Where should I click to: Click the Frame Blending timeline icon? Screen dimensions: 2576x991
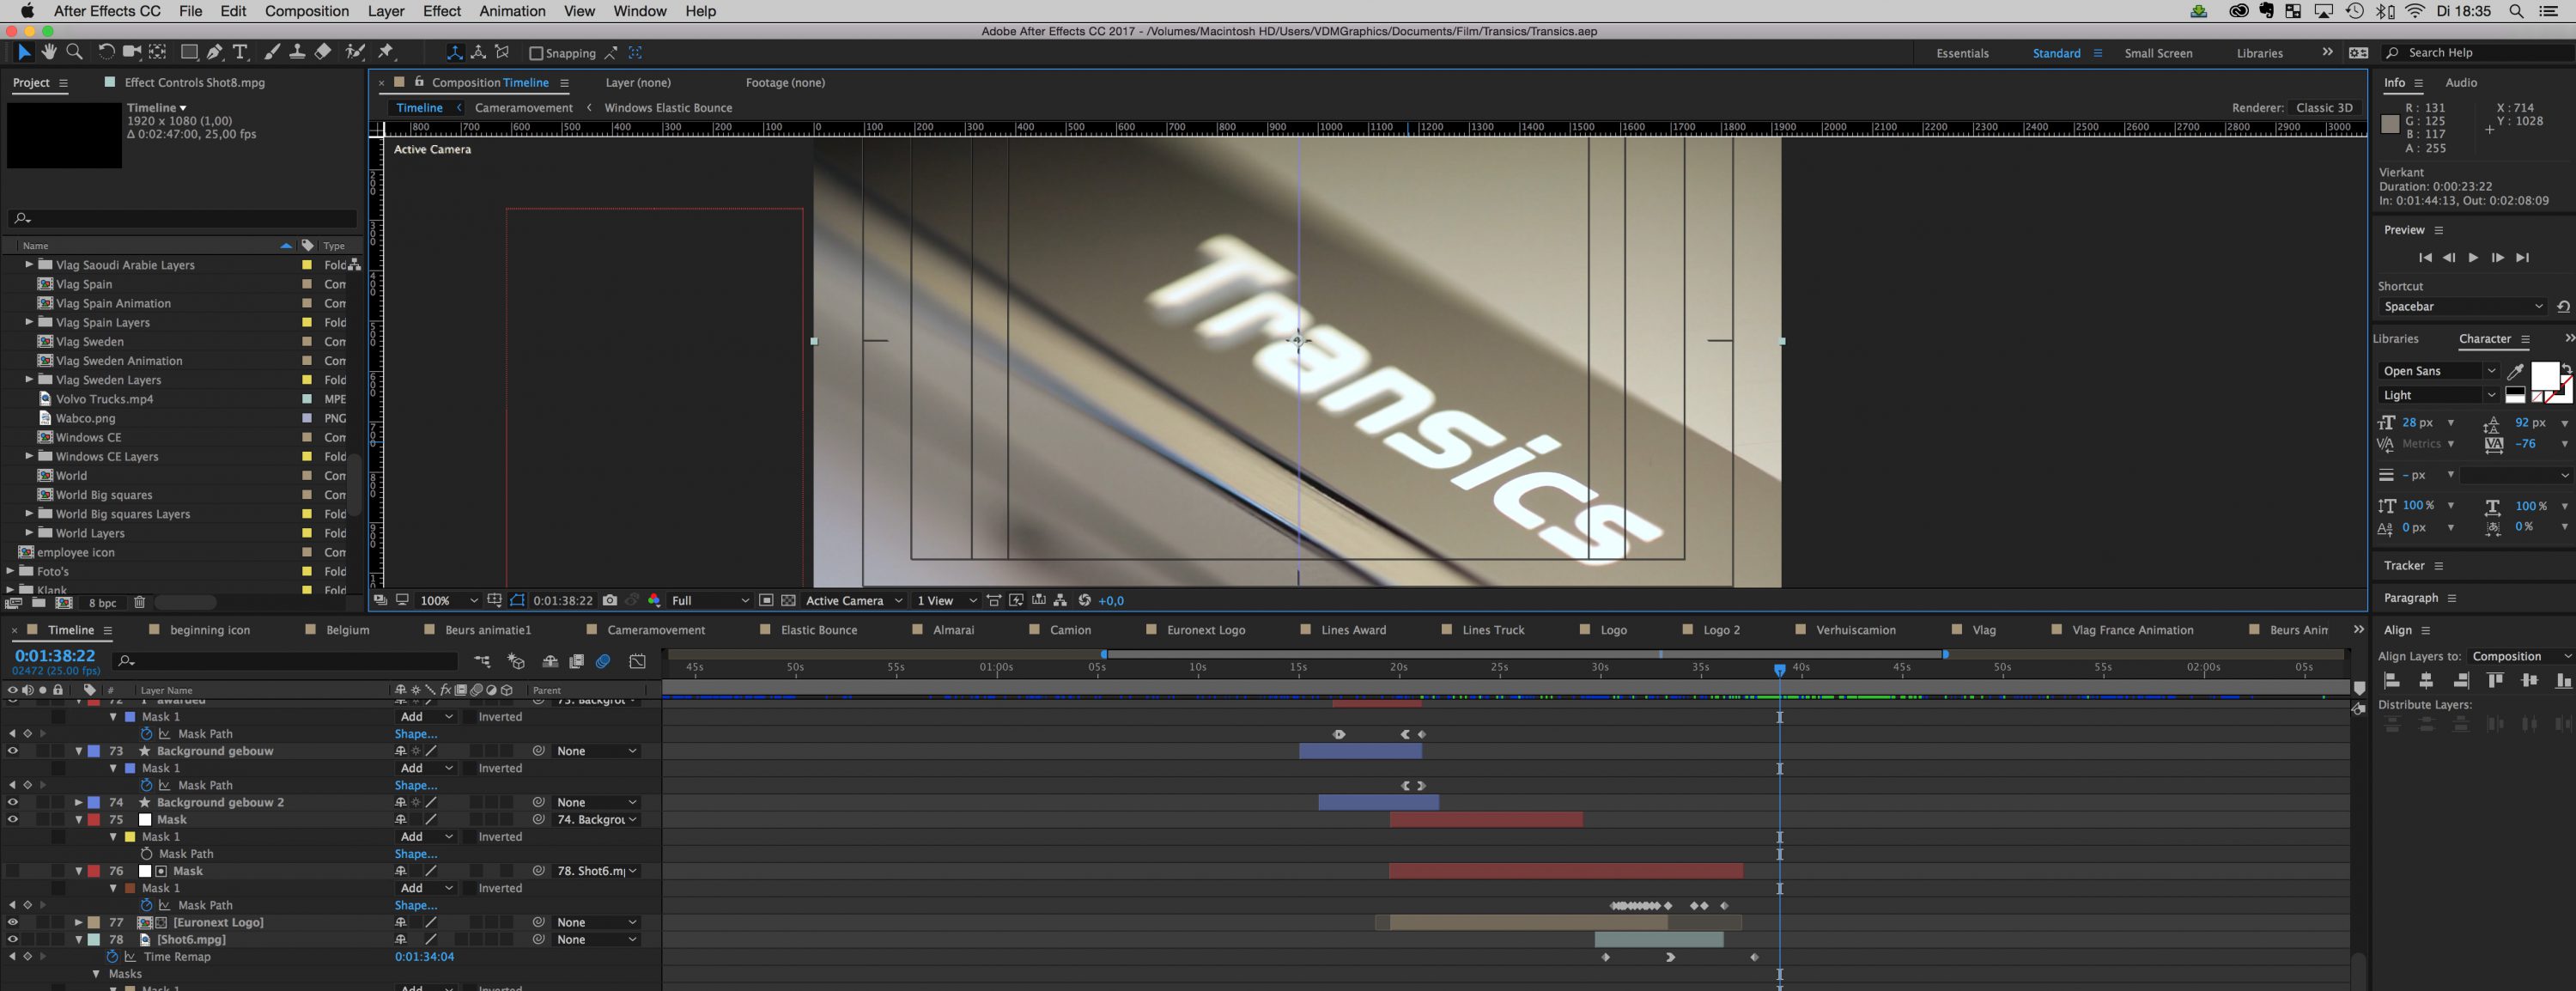[x=576, y=661]
